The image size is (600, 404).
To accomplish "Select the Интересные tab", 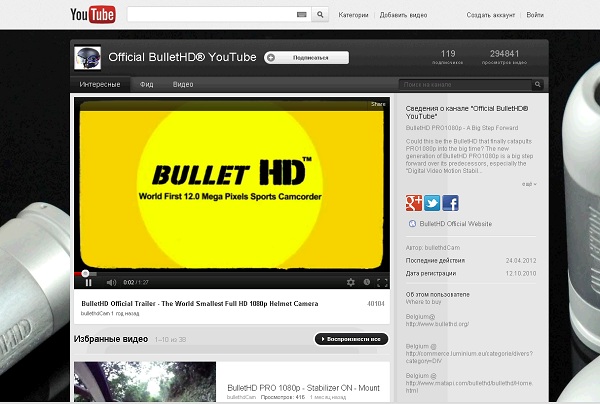I will [x=100, y=84].
